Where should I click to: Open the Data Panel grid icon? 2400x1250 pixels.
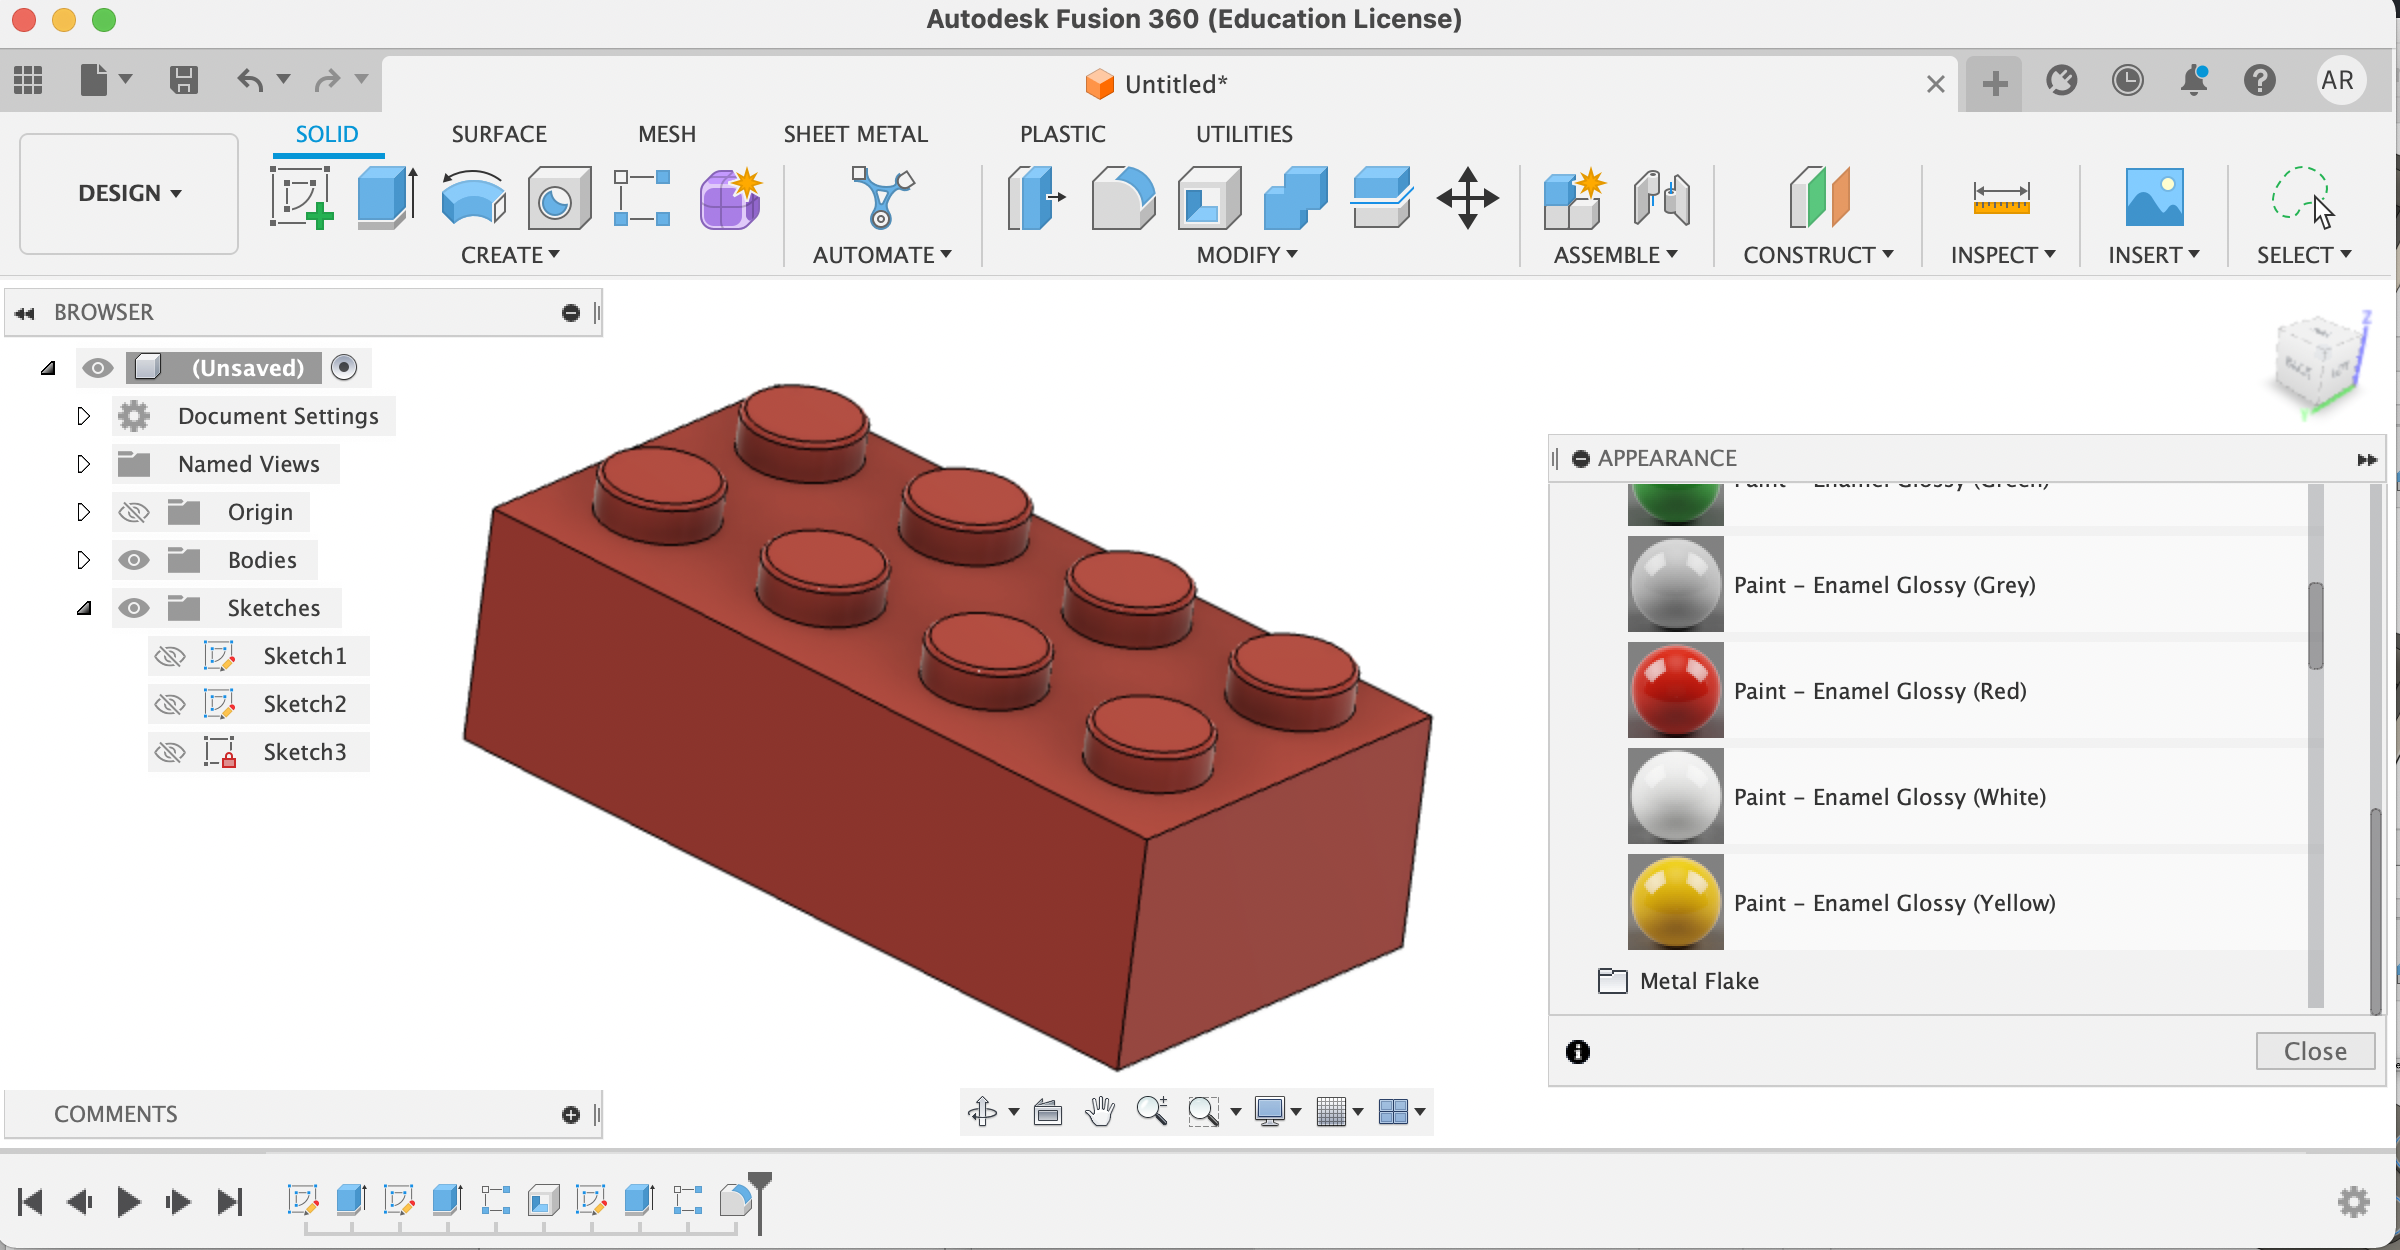[28, 80]
